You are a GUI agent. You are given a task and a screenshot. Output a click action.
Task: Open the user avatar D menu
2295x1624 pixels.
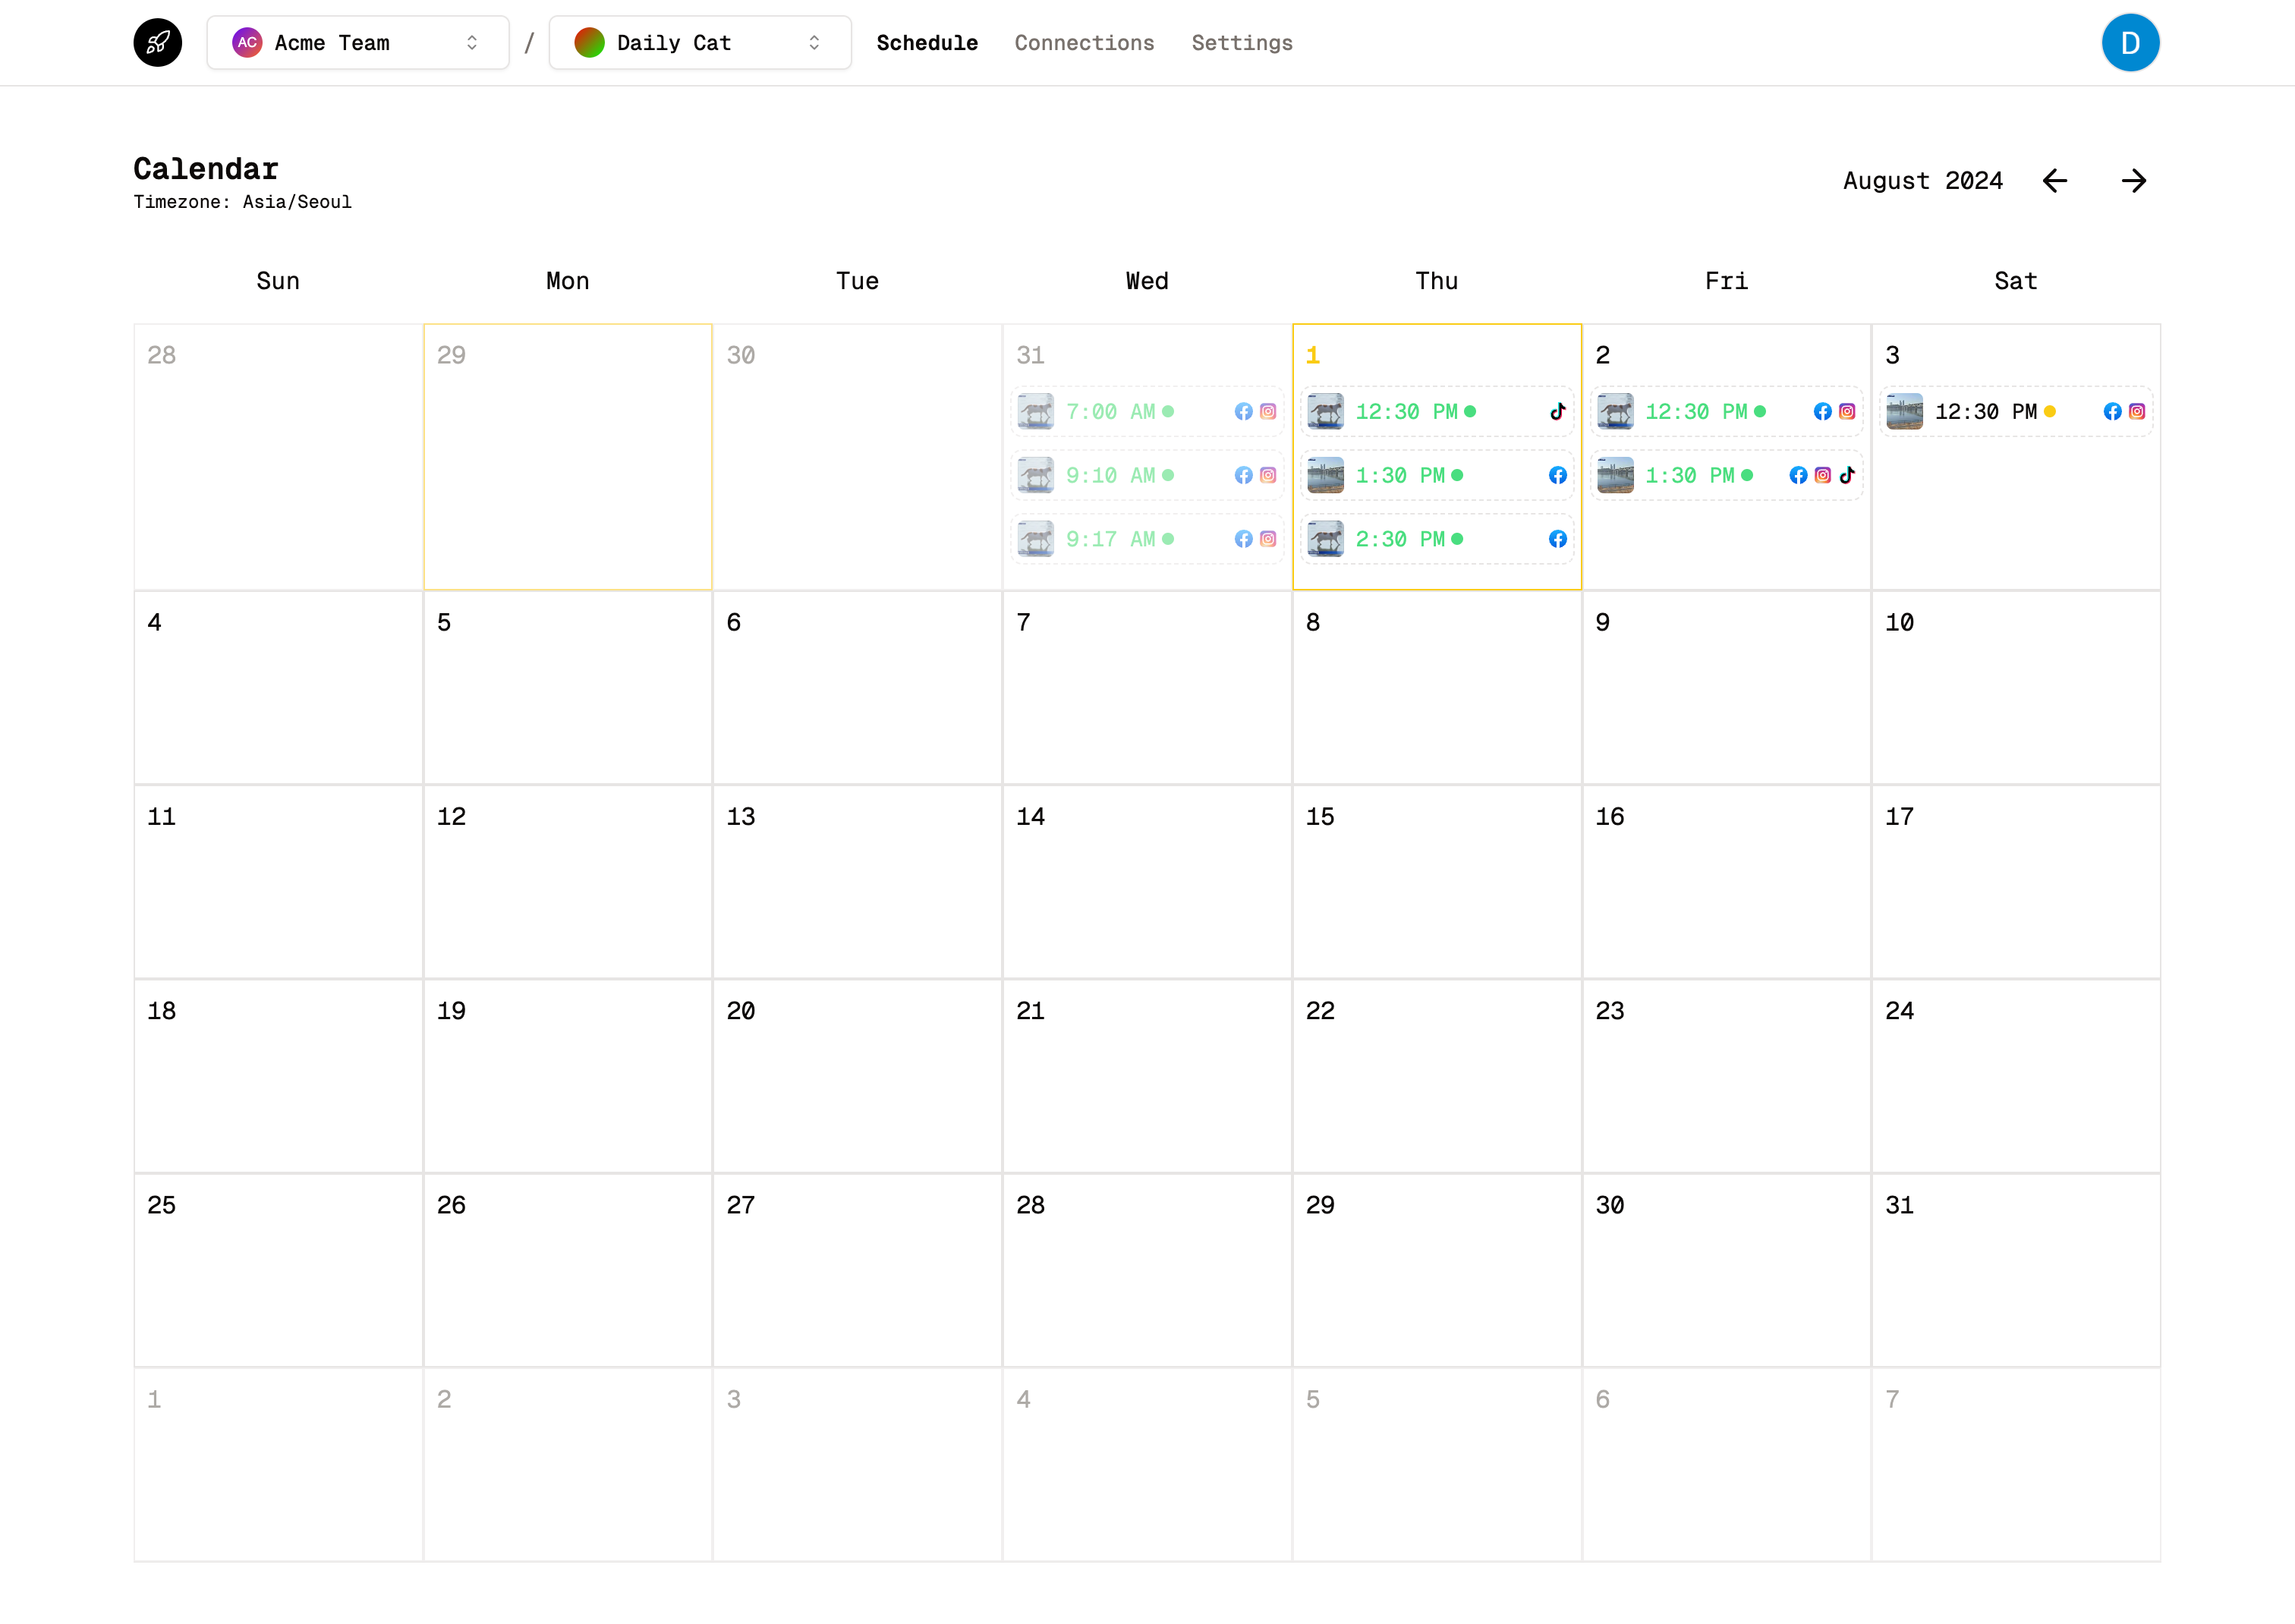click(x=2130, y=43)
